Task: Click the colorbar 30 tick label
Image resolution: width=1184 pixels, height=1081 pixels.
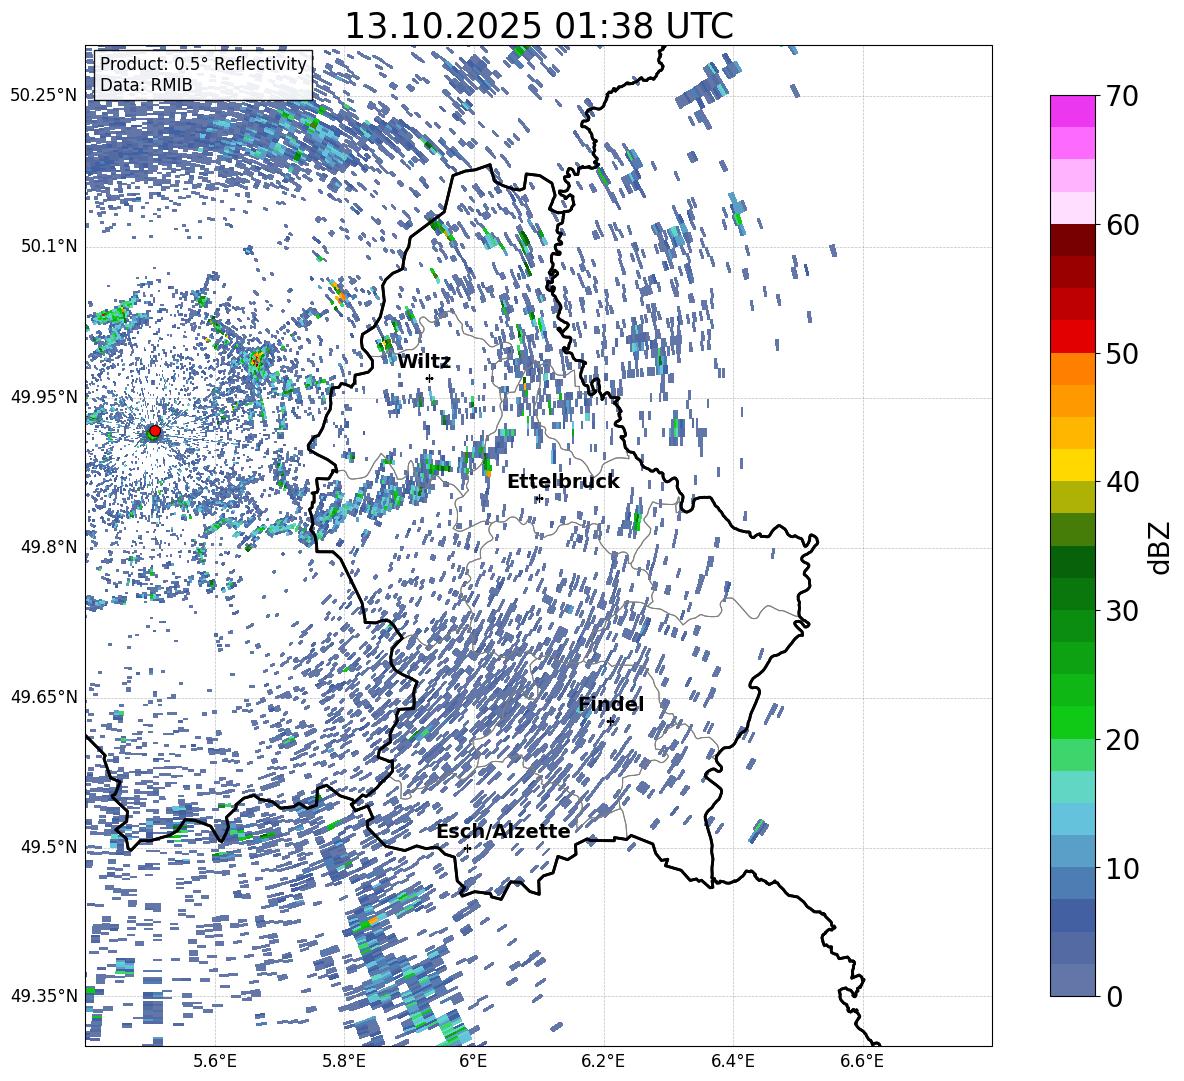Action: [x=1122, y=611]
